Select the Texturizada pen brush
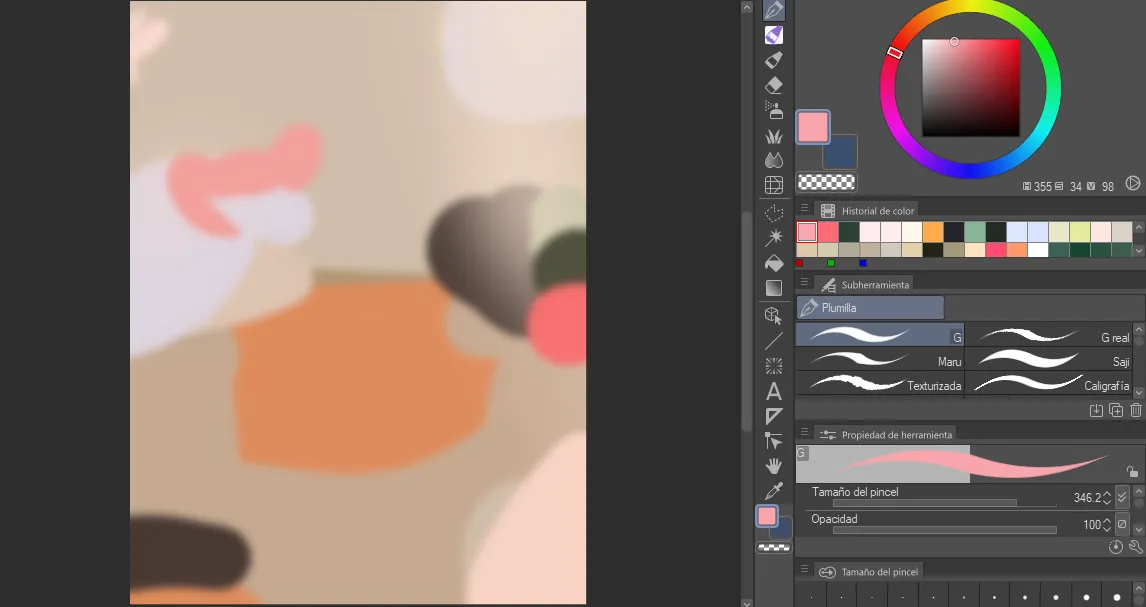Screen dimensions: 1146x607 [x=880, y=383]
